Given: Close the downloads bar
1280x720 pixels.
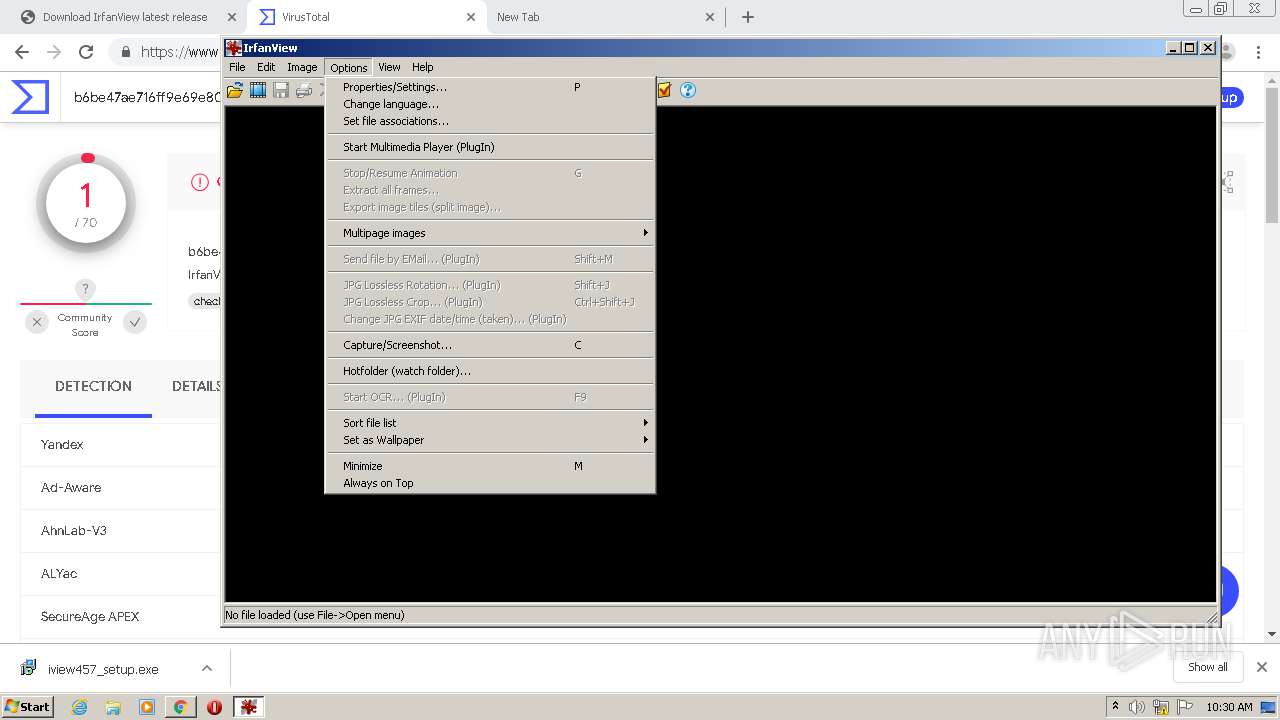Looking at the screenshot, I should (1261, 667).
